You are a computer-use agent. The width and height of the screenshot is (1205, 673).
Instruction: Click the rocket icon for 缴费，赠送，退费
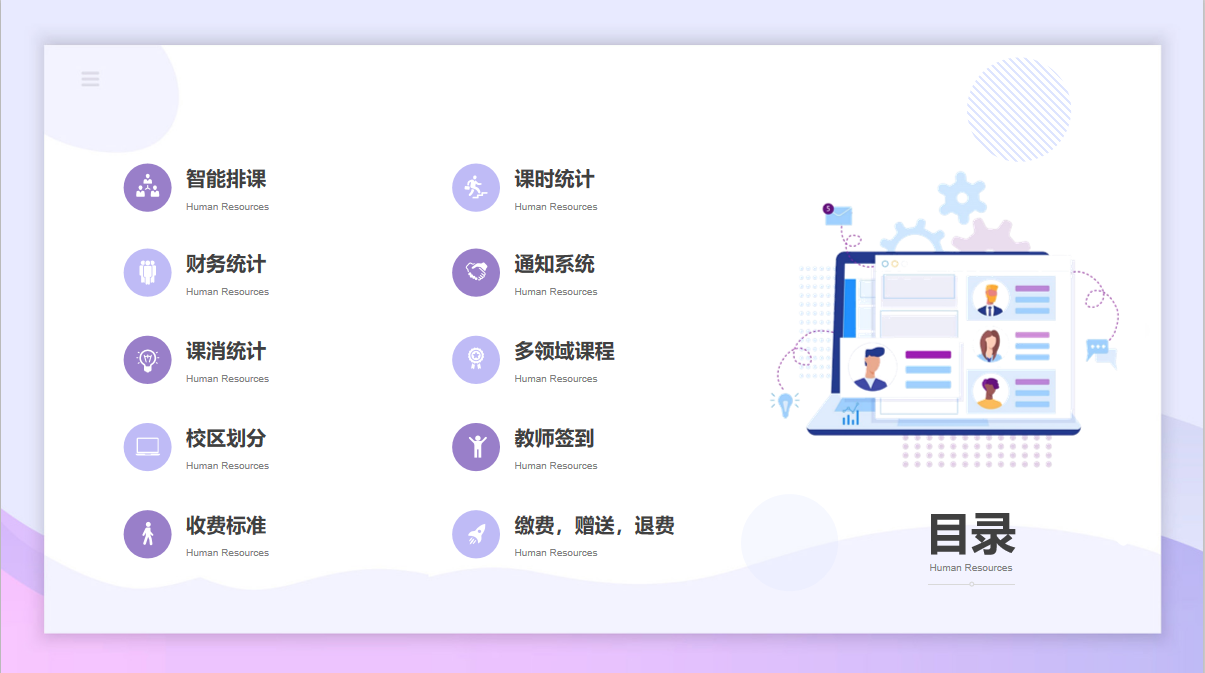point(476,534)
